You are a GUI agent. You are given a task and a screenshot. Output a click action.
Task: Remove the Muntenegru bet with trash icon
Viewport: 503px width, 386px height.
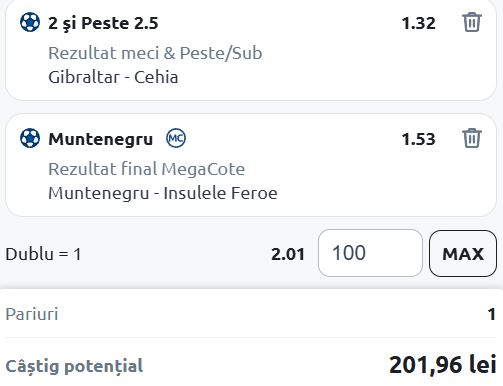pos(472,138)
